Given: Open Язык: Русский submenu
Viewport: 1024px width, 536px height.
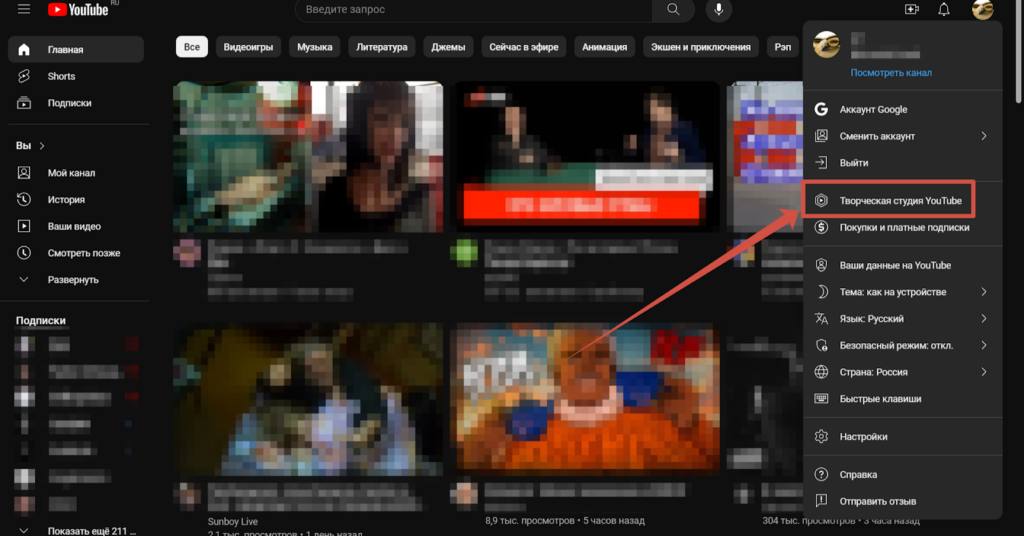Looking at the screenshot, I should (x=903, y=319).
